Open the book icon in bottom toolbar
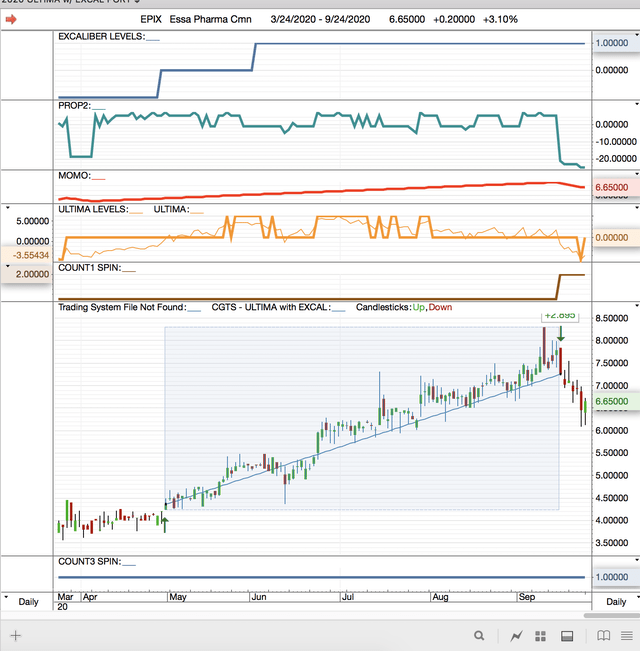 (603, 636)
